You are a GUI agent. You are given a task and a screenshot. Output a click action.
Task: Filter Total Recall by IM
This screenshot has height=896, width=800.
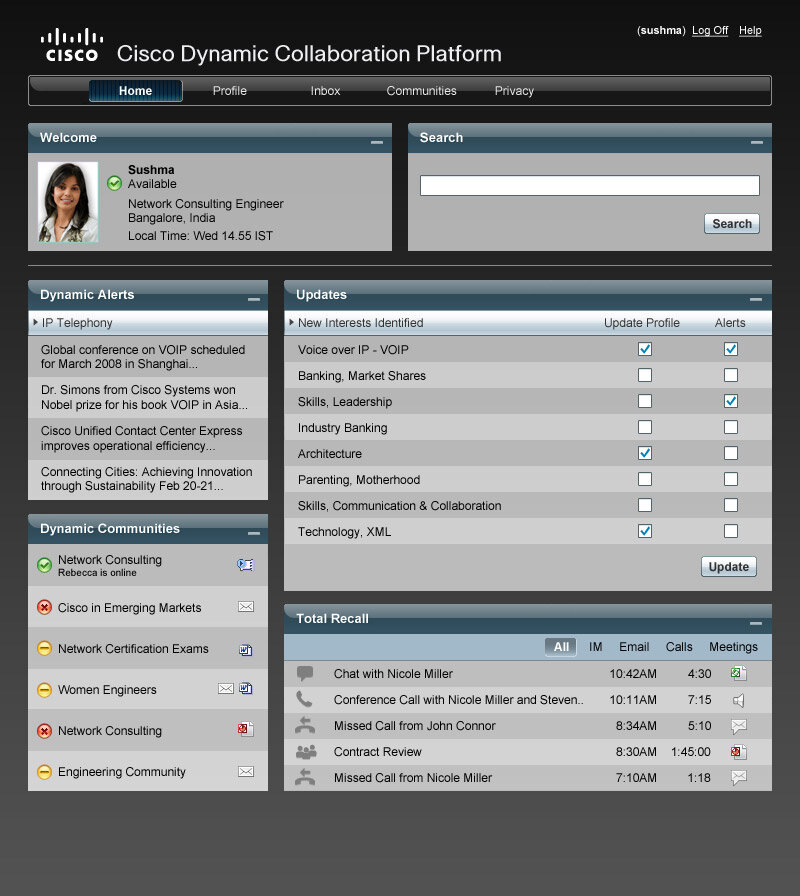click(595, 646)
